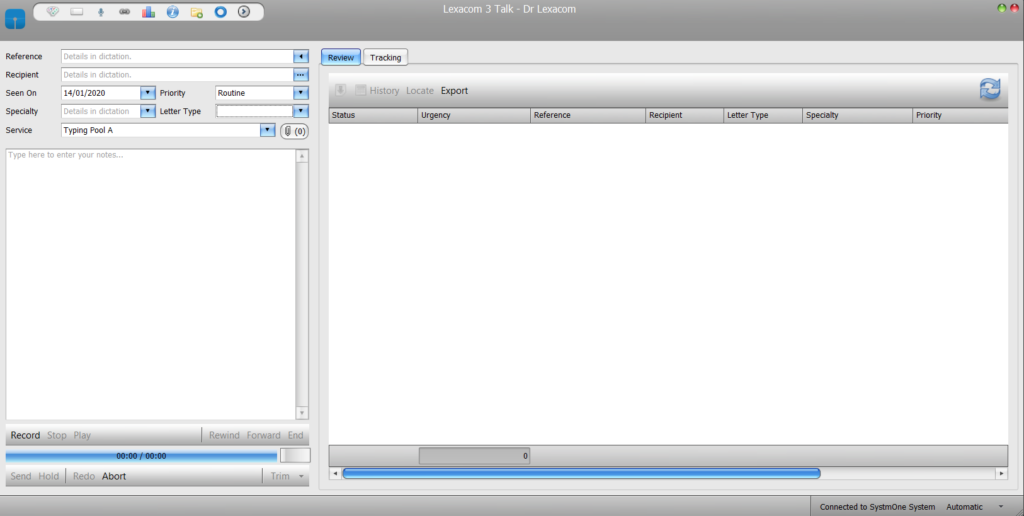Viewport: 1024px width, 516px height.
Task: Switch to the Tracking tab
Action: 385,57
